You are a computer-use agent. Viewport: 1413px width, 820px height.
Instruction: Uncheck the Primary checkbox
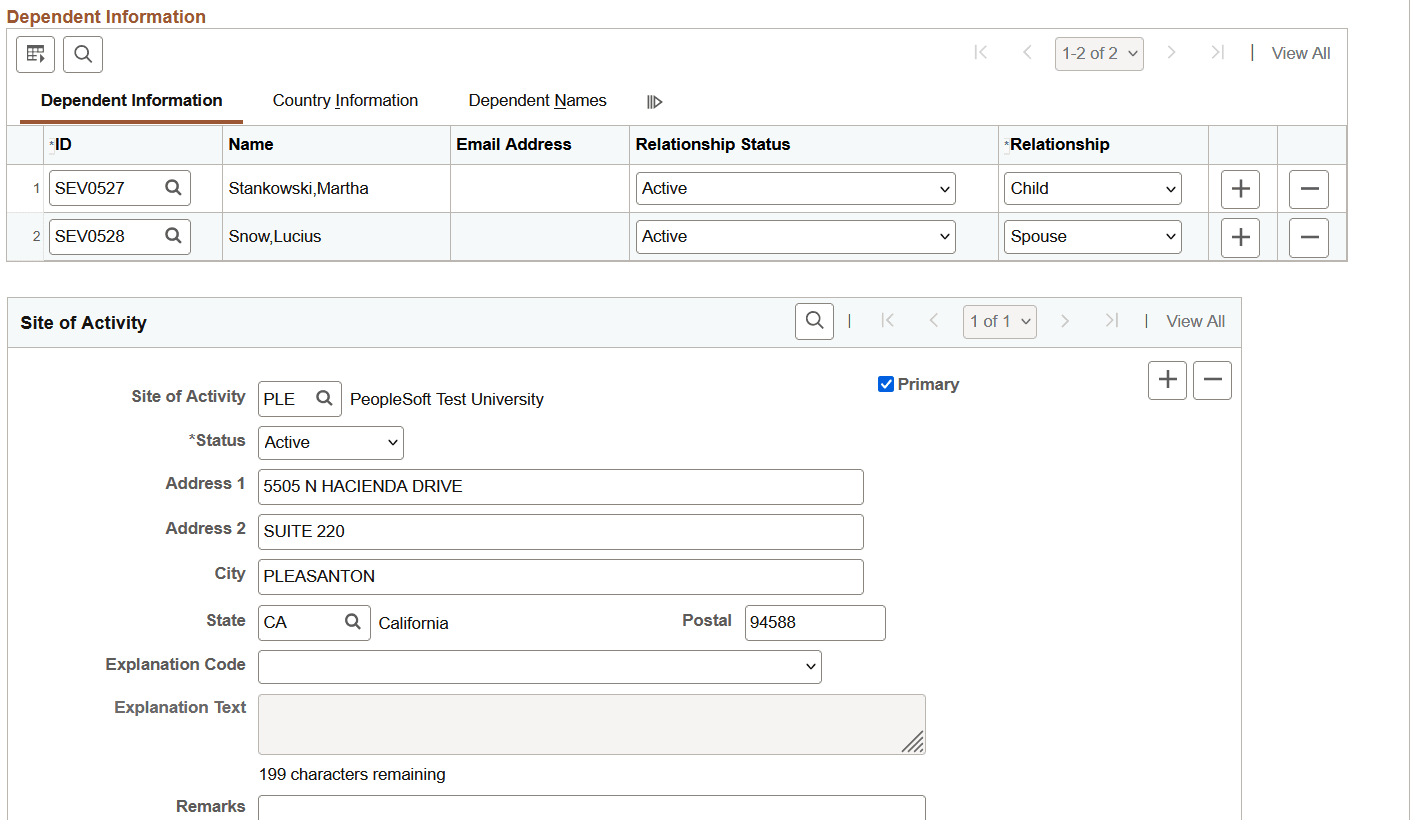886,384
